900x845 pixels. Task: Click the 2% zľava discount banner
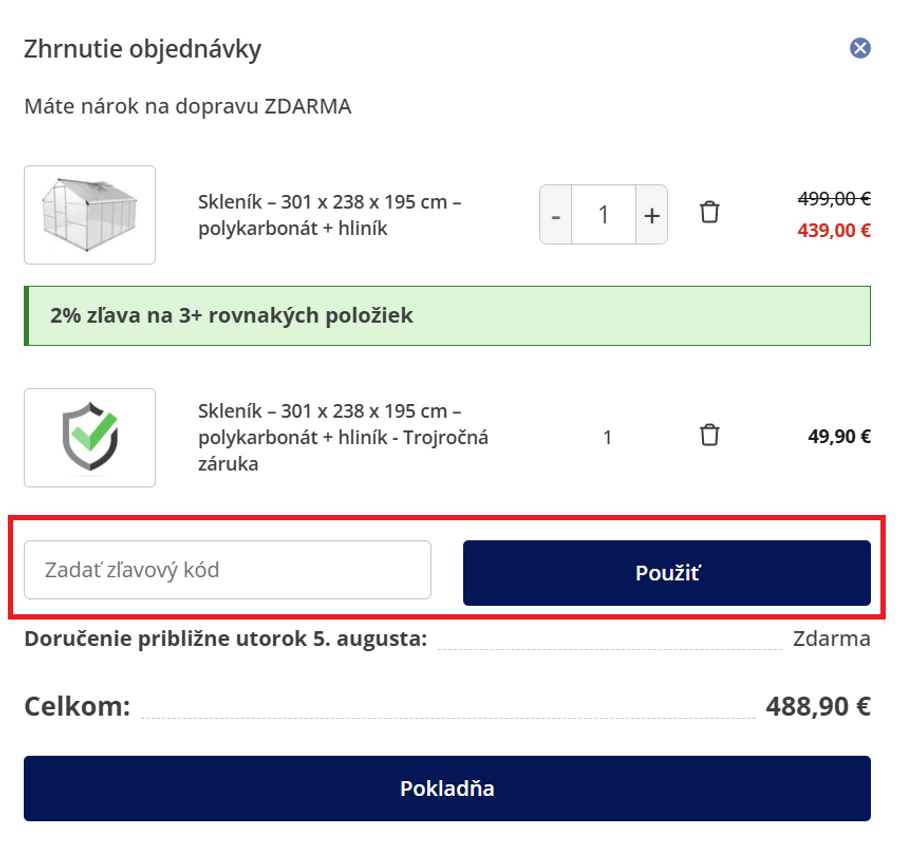(447, 316)
